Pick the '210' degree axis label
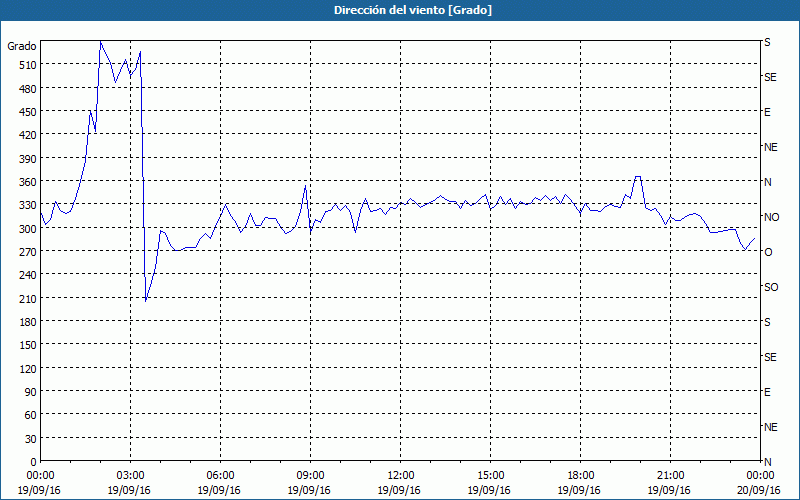The width and height of the screenshot is (800, 500). [29, 299]
